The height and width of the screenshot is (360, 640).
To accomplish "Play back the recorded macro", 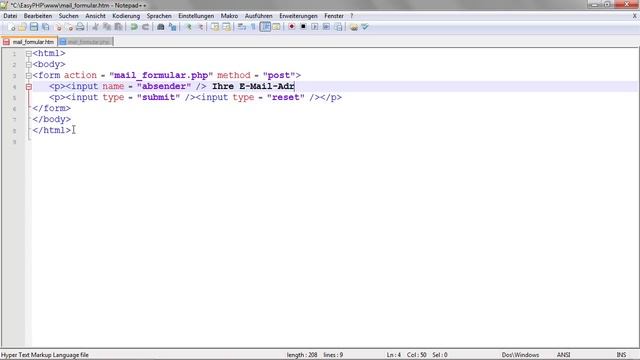I will 315,27.
